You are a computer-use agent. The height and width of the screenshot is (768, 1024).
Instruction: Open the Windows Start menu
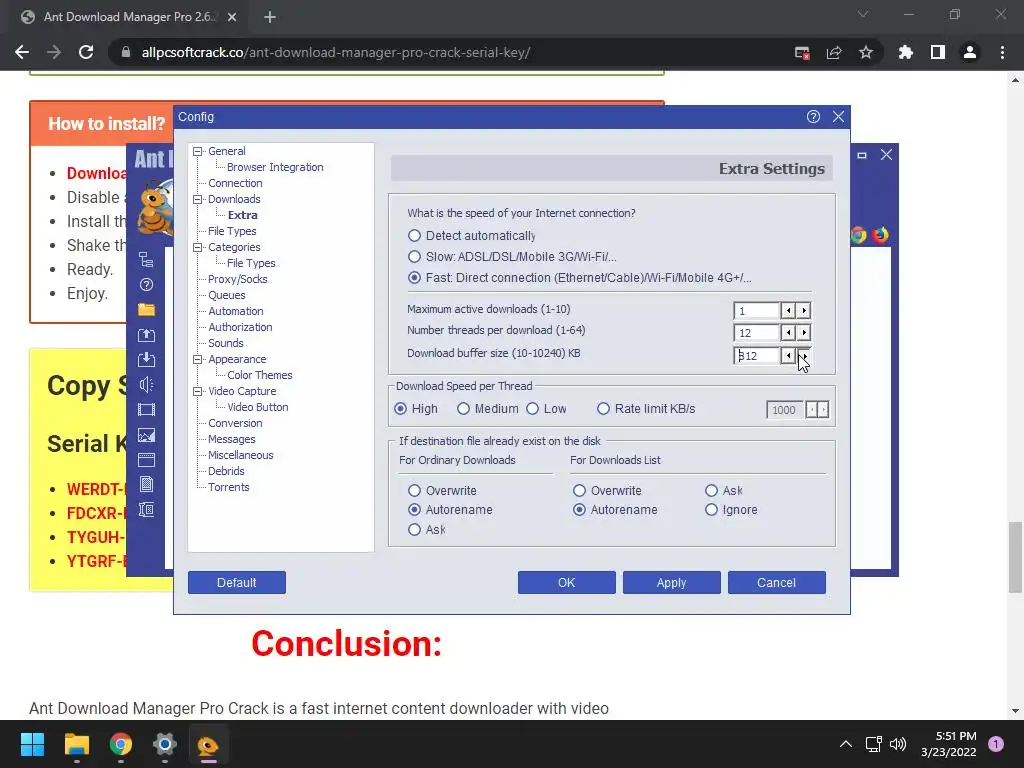(32, 744)
